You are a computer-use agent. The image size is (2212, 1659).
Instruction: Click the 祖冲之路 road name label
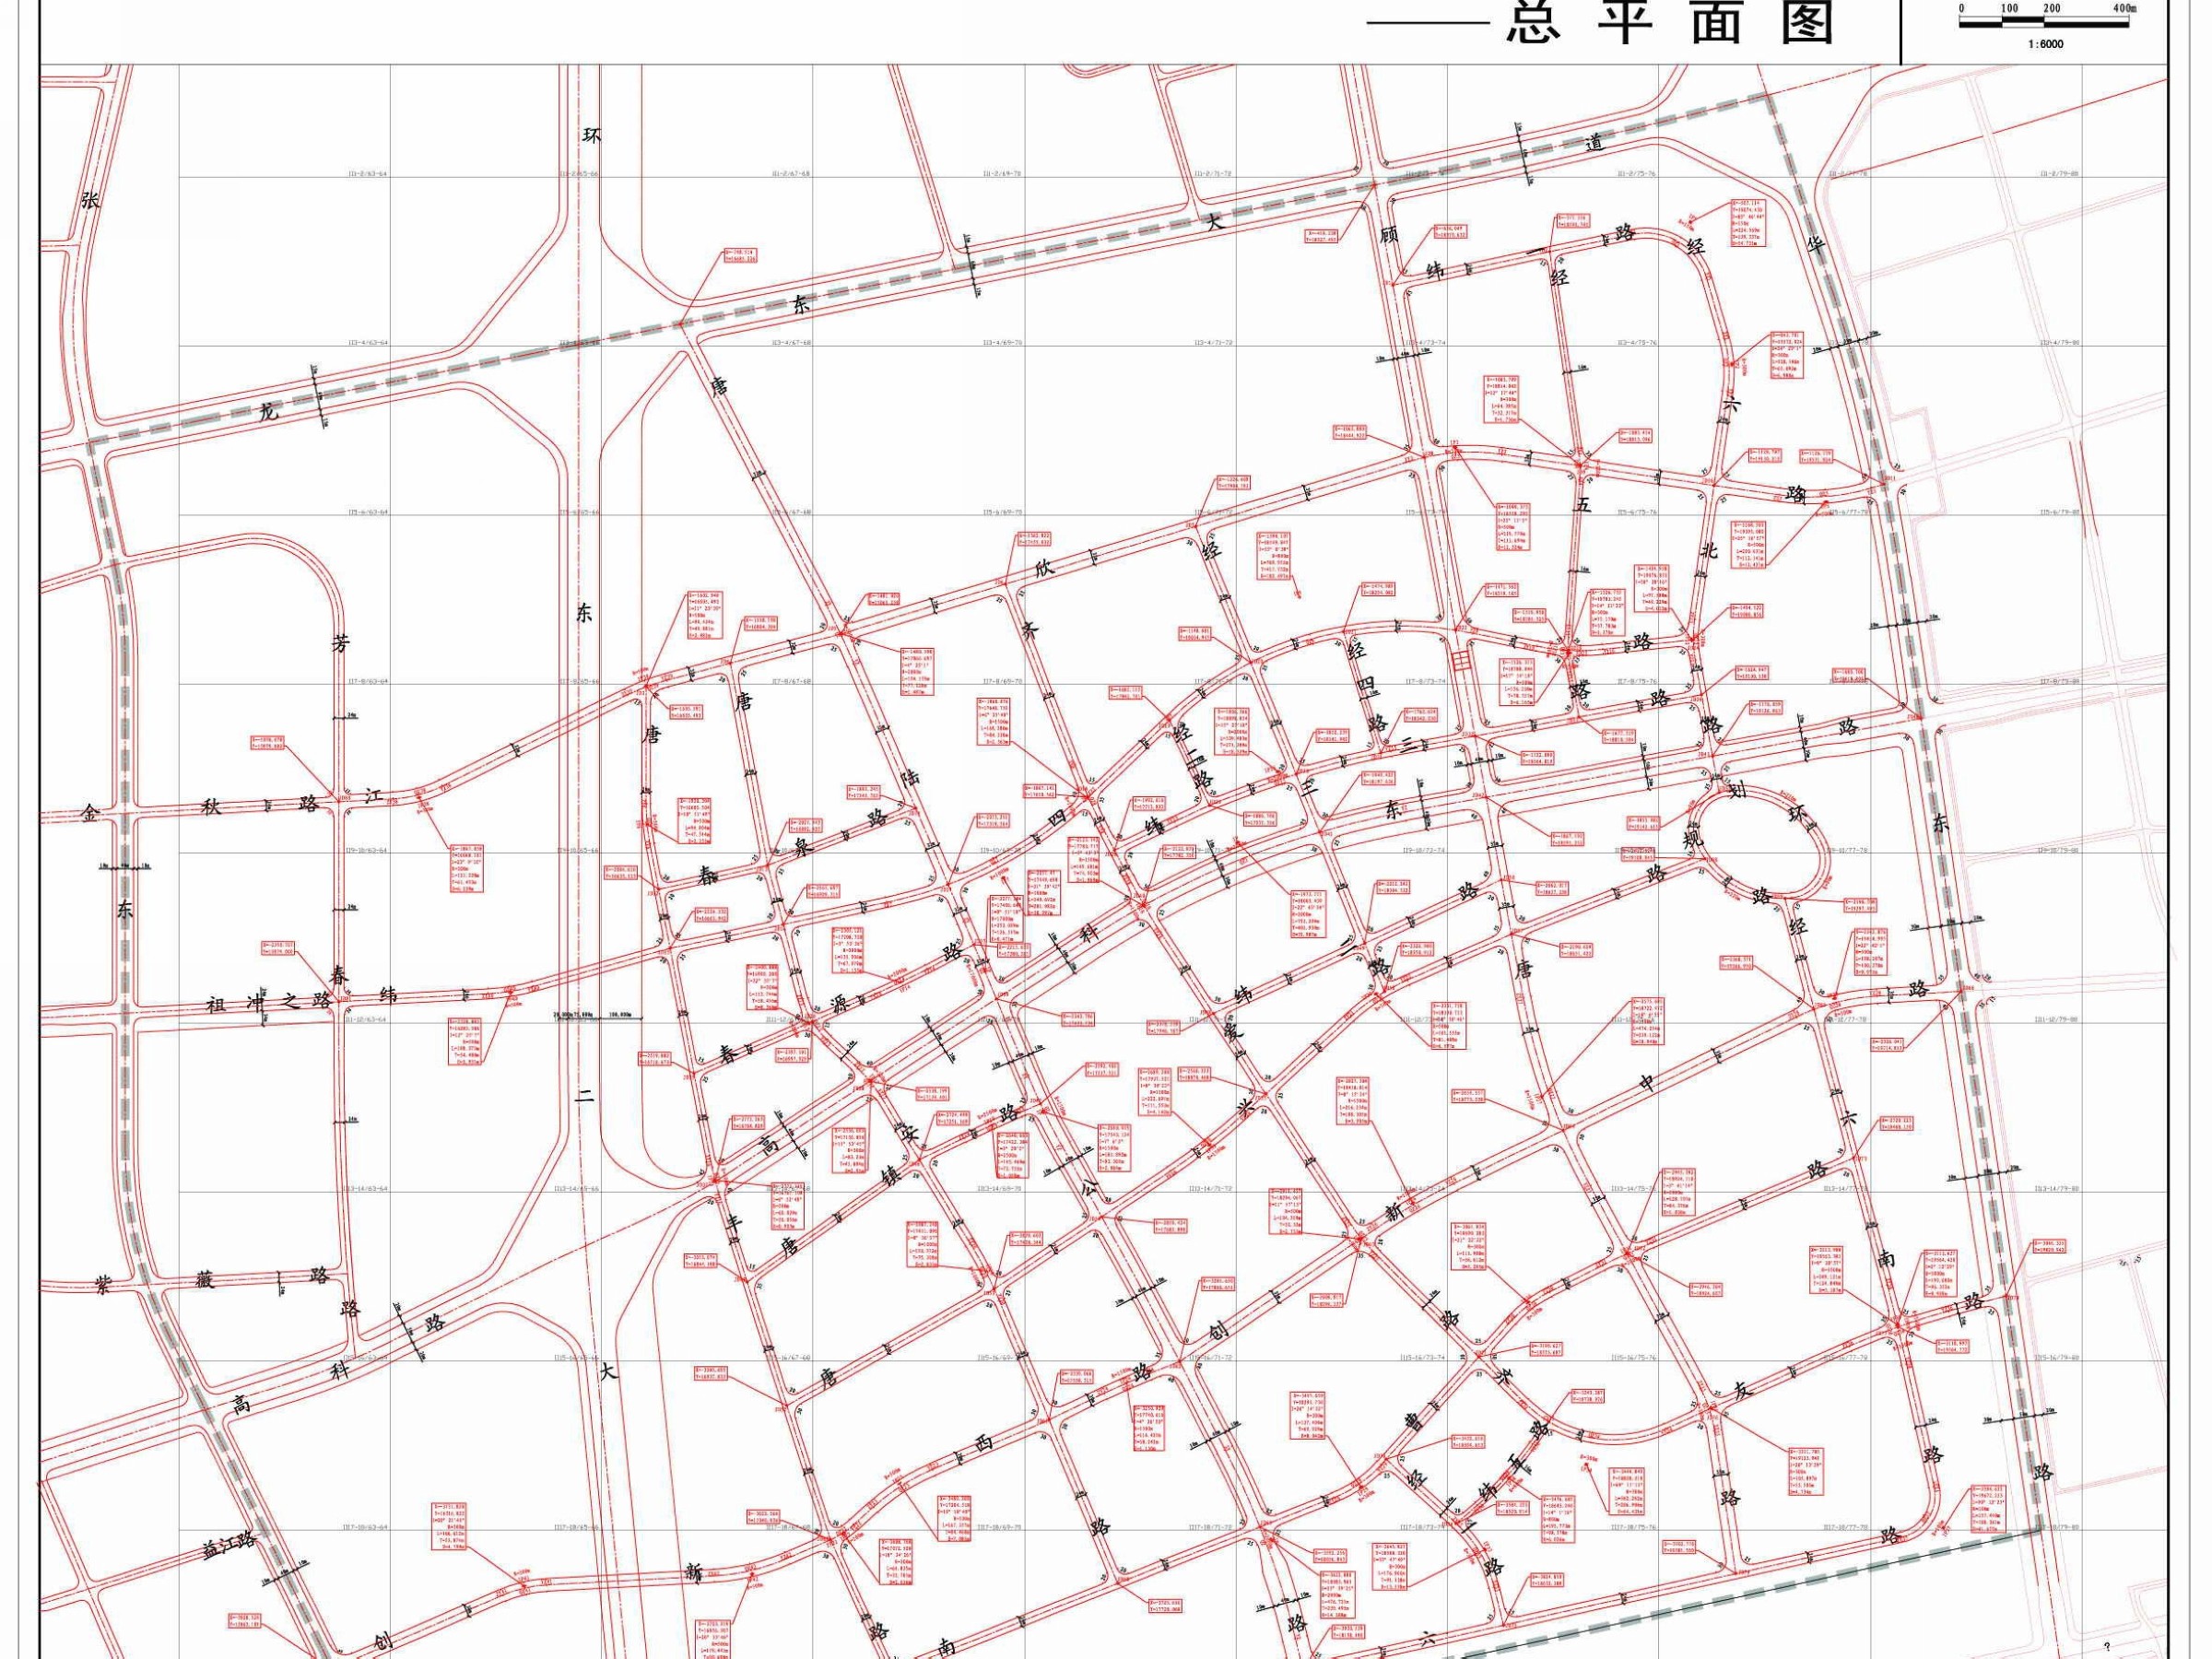(x=267, y=1002)
